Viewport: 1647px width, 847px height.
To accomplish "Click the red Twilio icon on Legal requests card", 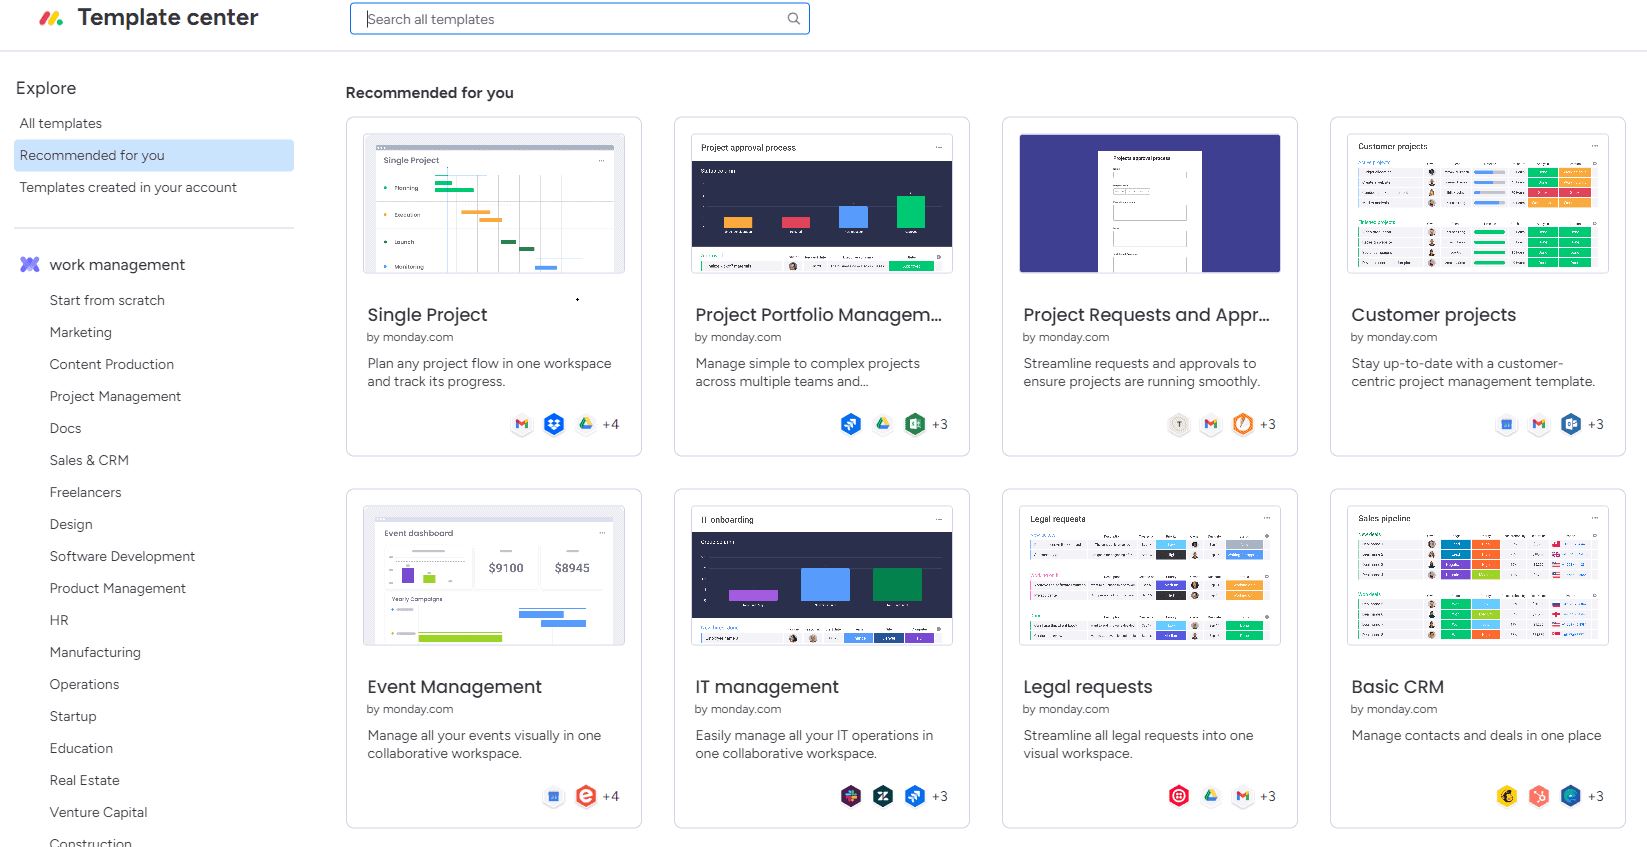I will [1179, 796].
